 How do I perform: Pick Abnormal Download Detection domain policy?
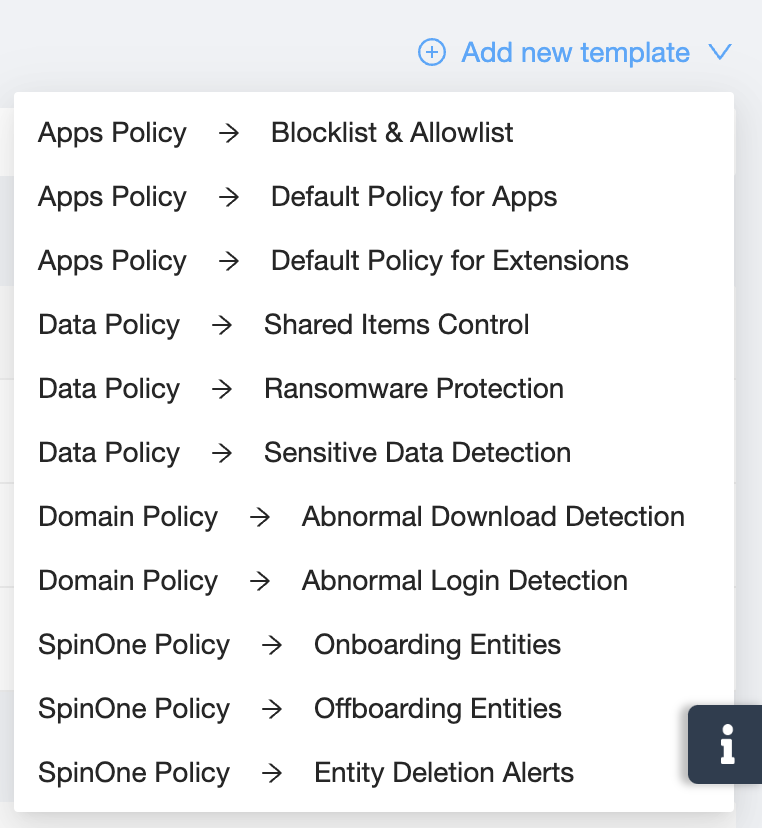click(492, 517)
